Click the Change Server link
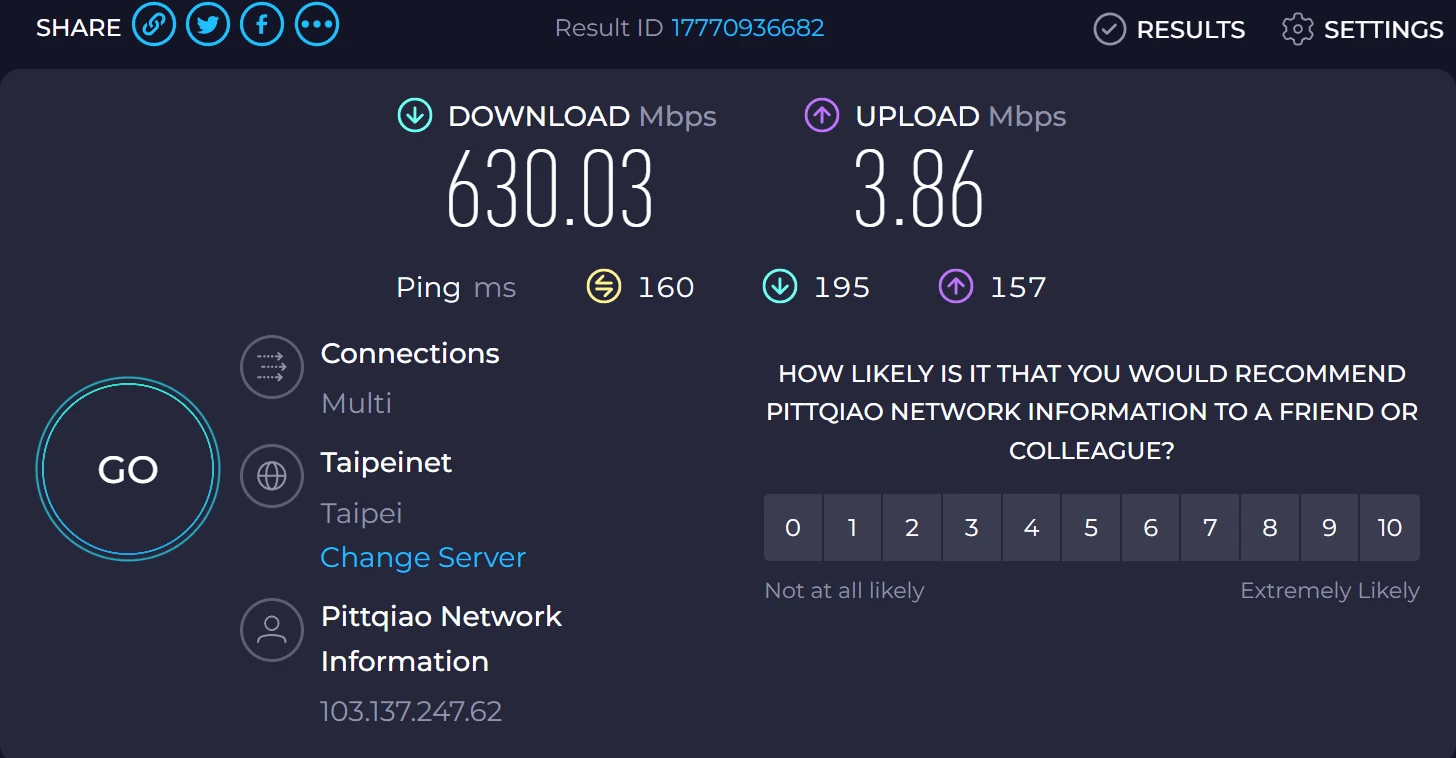The image size is (1456, 758). (x=423, y=557)
